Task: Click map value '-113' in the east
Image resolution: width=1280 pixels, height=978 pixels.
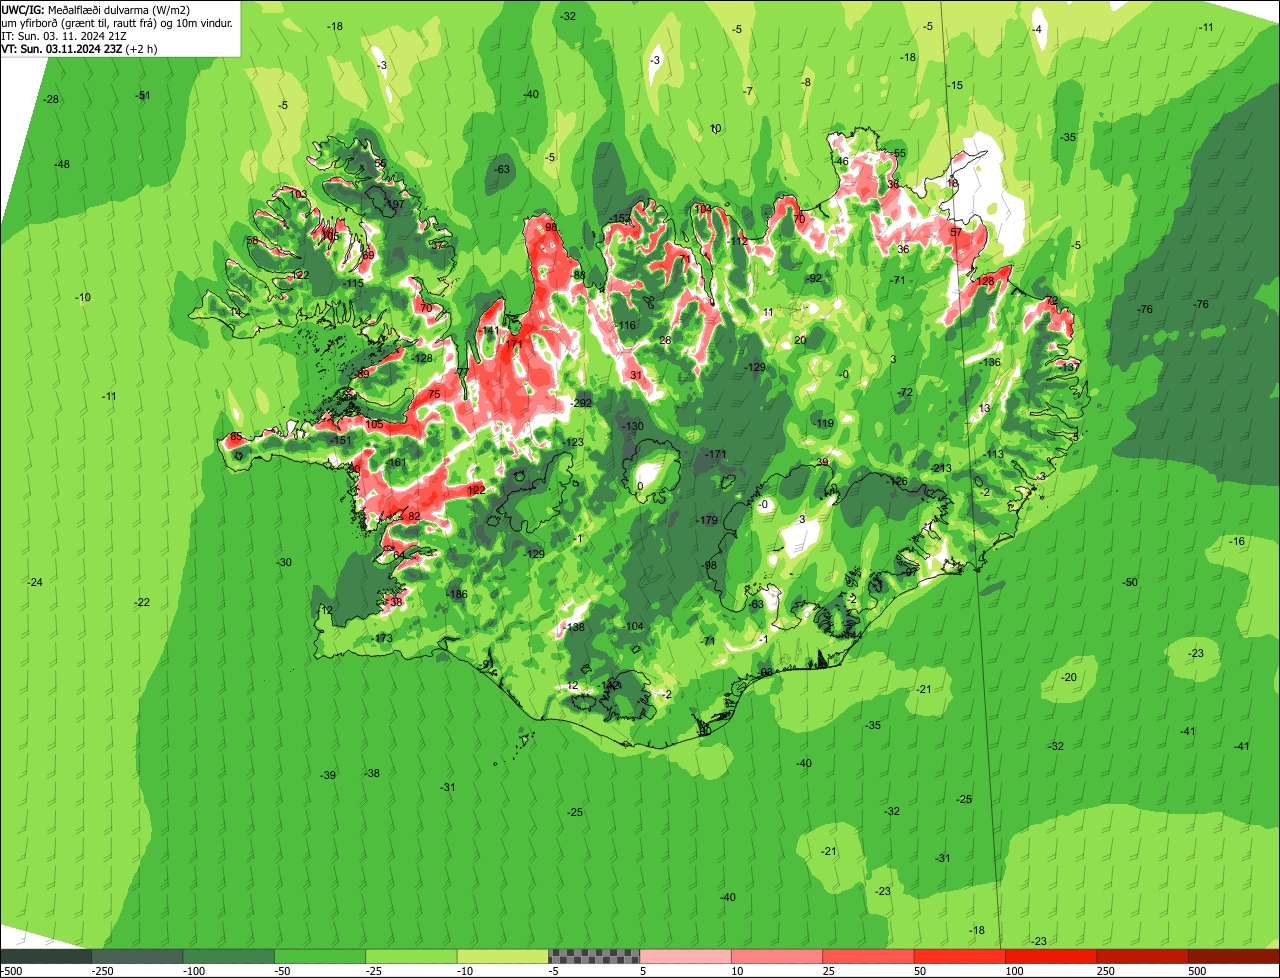Action: 993,455
